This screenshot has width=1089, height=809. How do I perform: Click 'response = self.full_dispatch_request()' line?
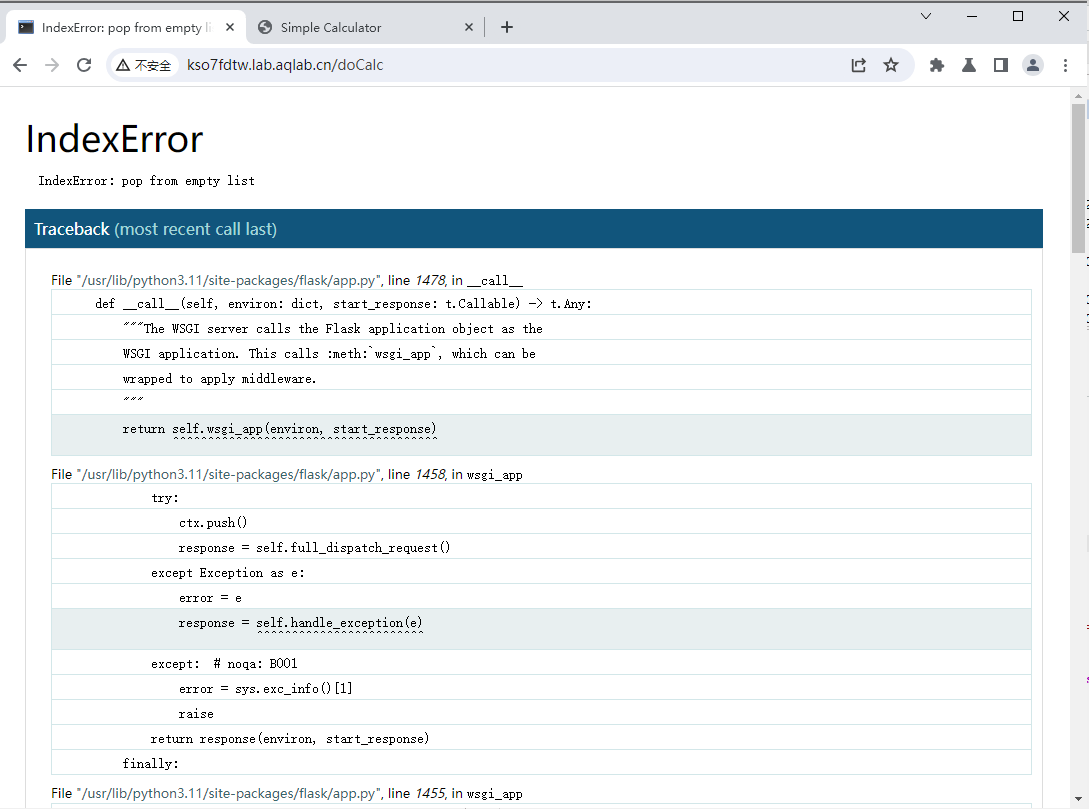click(x=541, y=547)
